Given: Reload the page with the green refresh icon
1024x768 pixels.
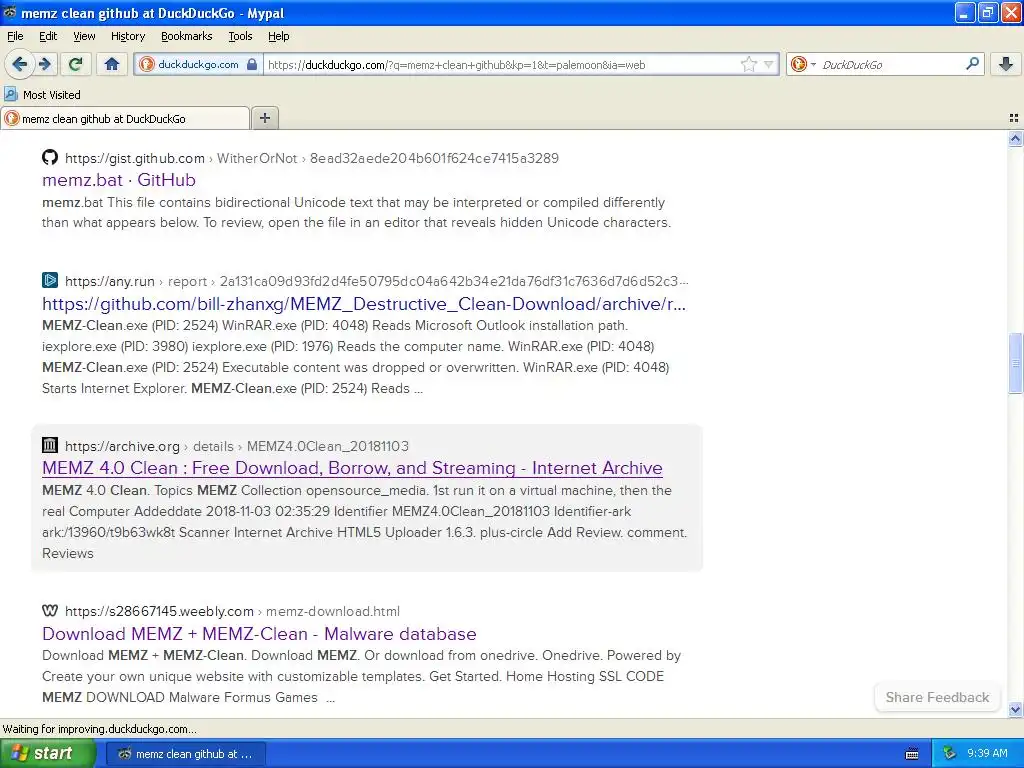Looking at the screenshot, I should coord(75,64).
